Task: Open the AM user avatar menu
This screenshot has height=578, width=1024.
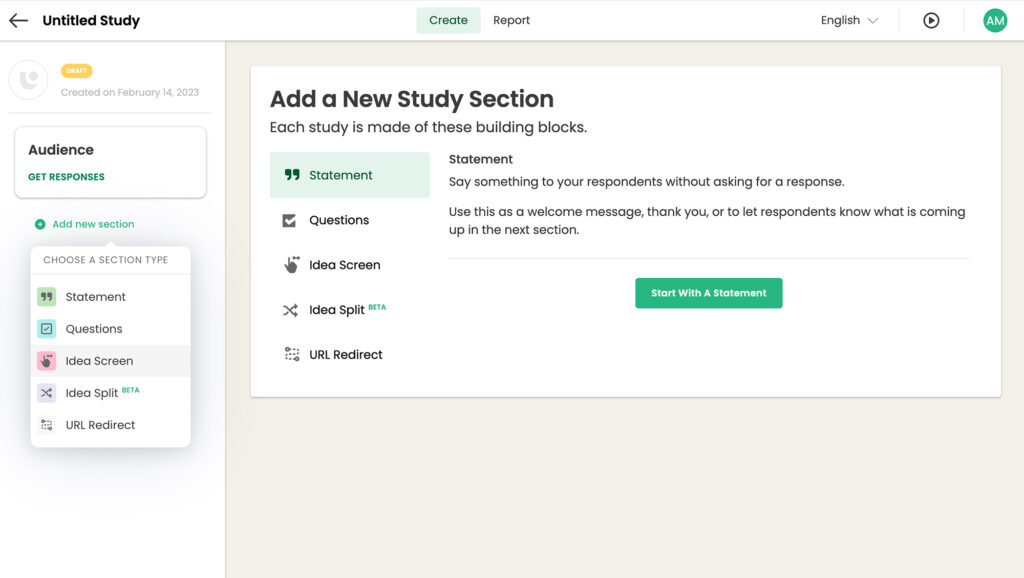Action: [995, 20]
